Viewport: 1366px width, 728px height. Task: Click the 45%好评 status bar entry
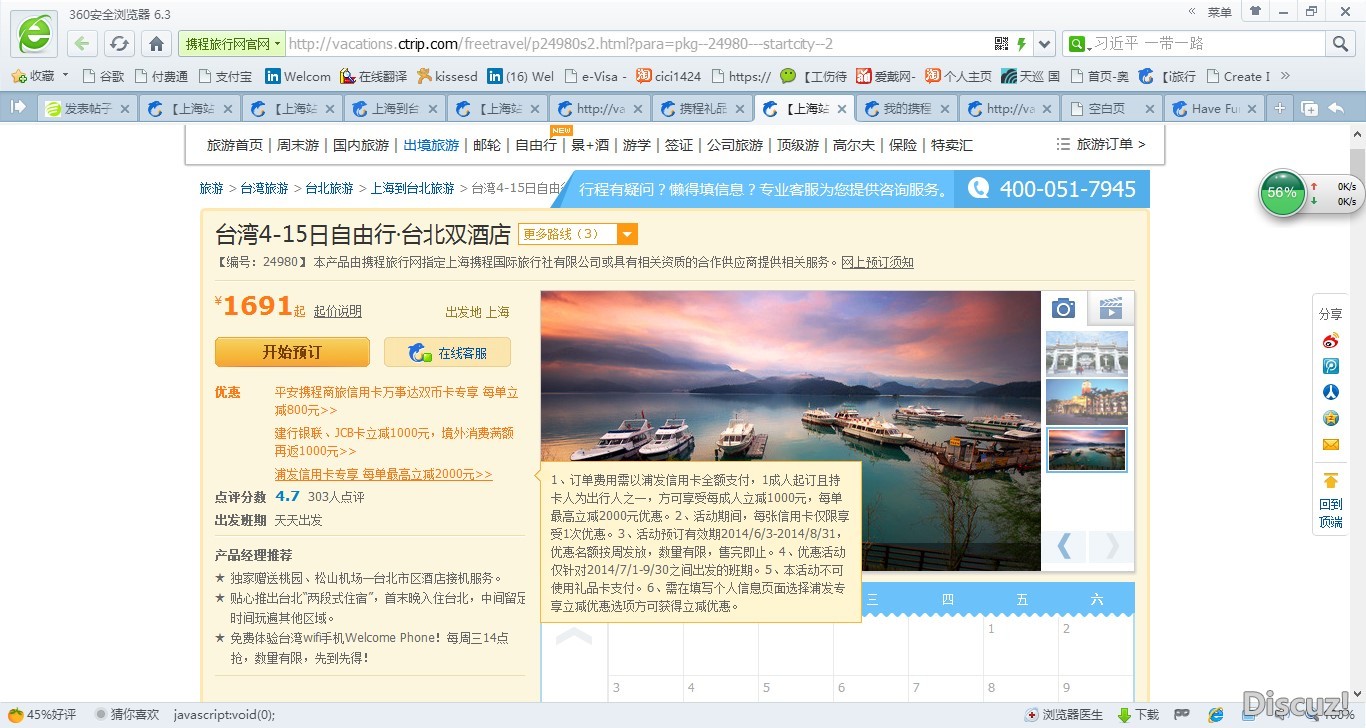click(x=42, y=714)
